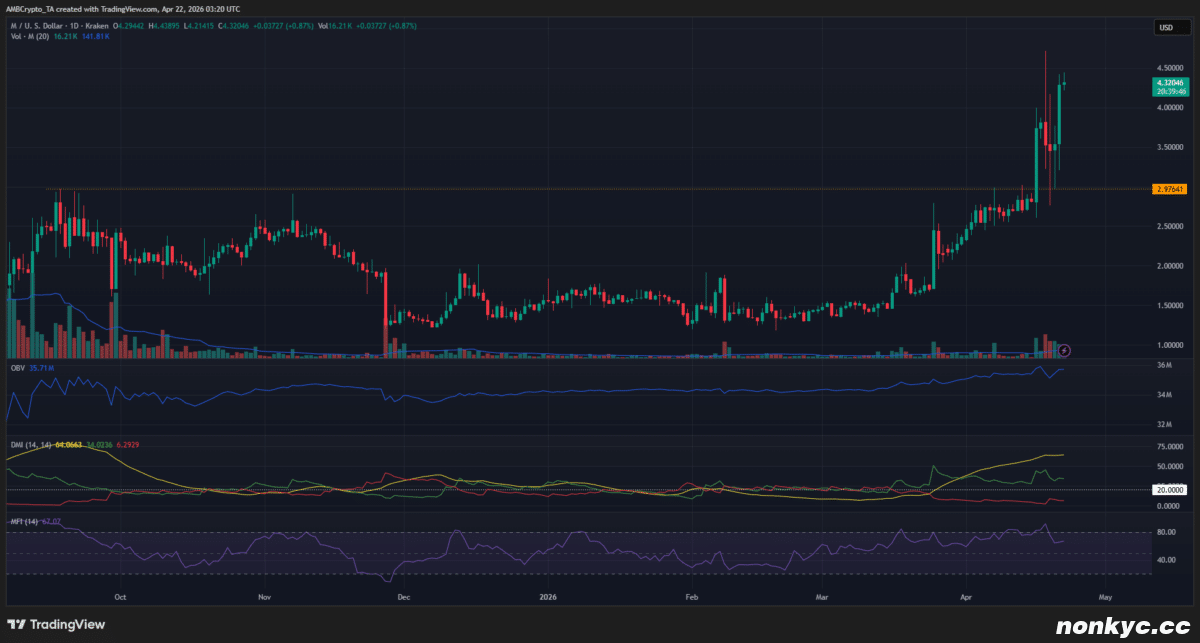
Task: Click the Dec label on the time axis
Action: pos(403,597)
